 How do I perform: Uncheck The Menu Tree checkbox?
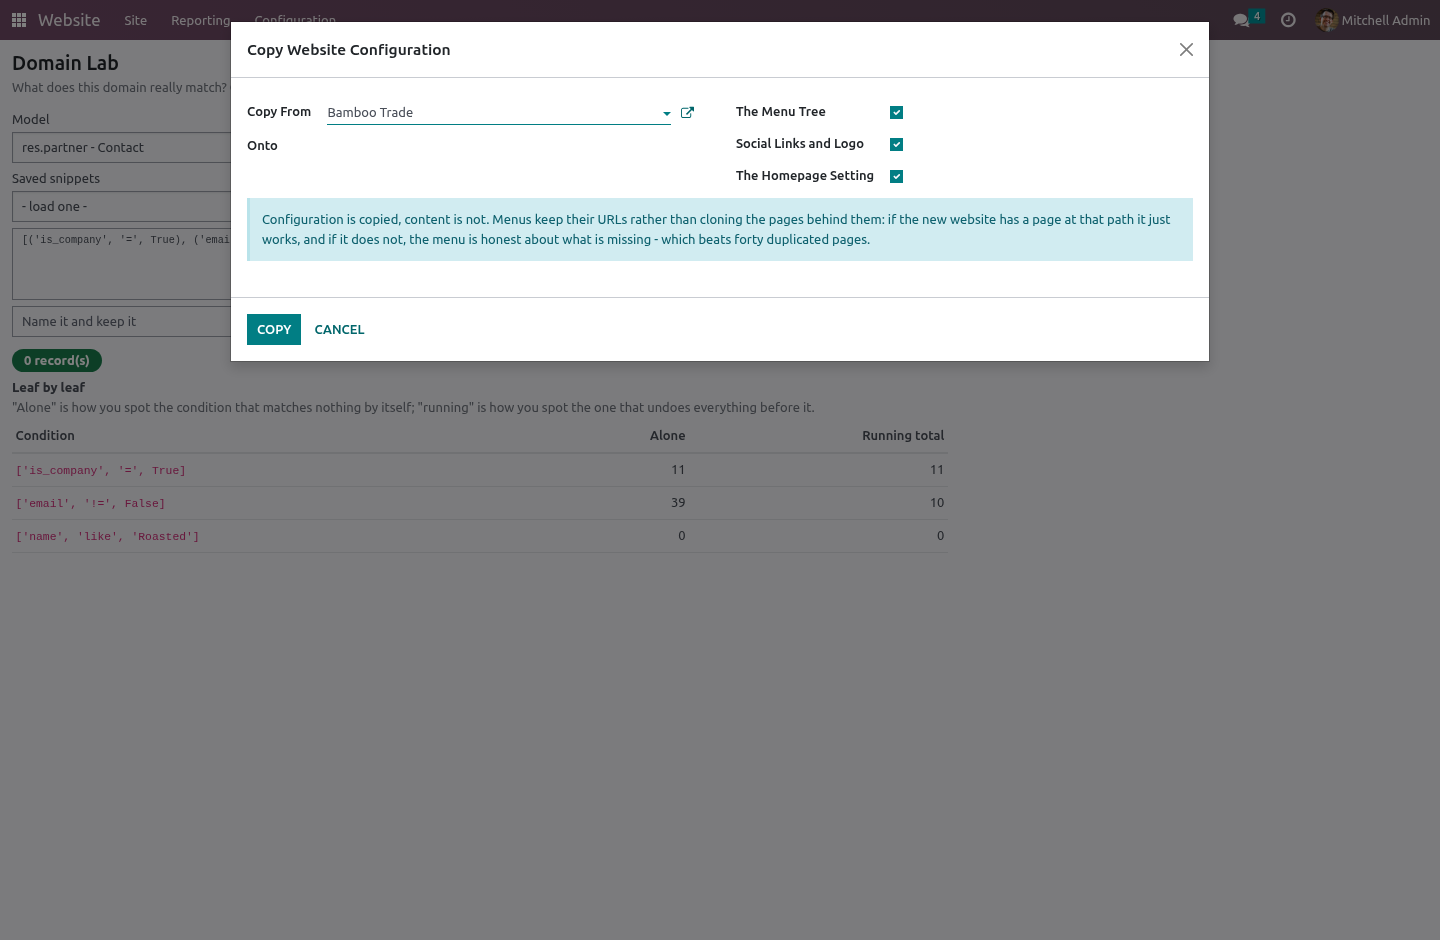click(896, 112)
